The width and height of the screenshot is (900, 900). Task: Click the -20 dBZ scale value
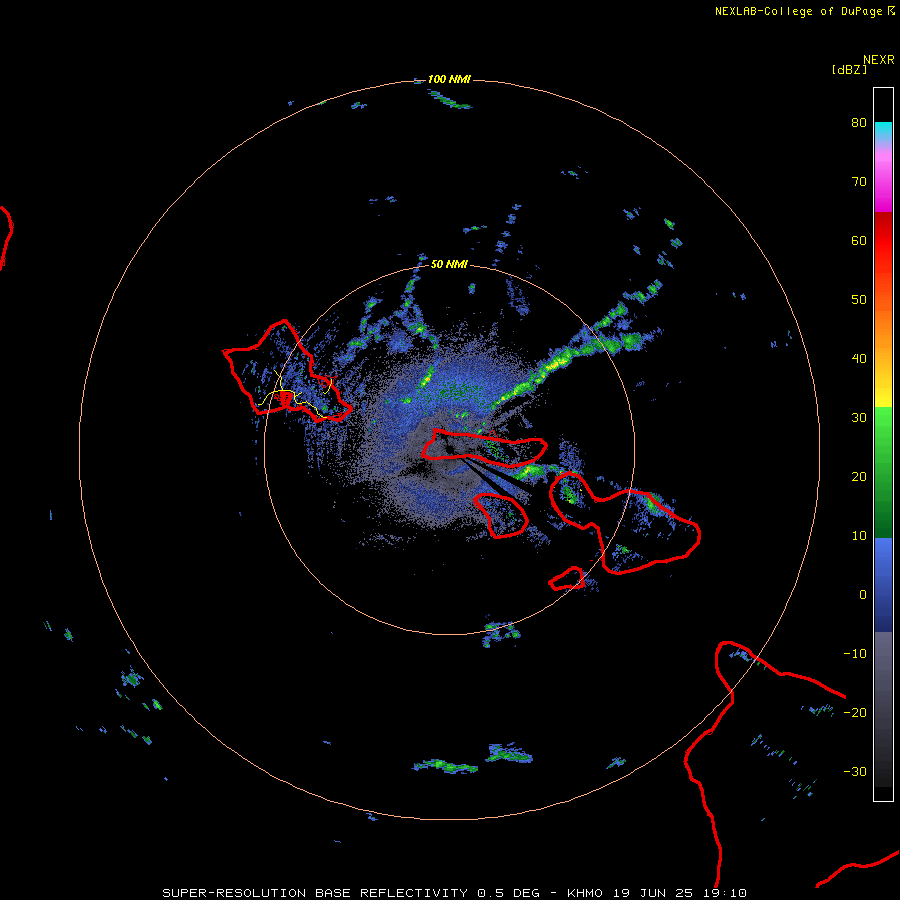pos(855,712)
